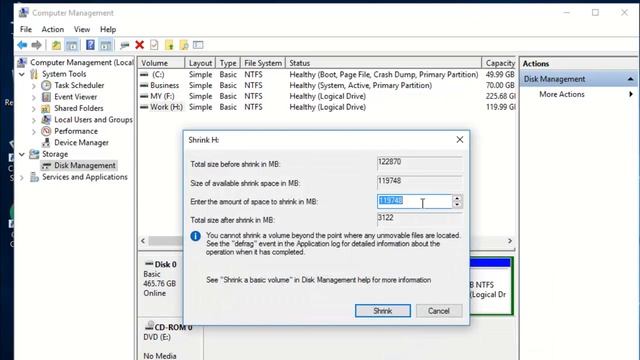Screen dimensions: 640x360
Task: Click the yellow folder open icon
Action: point(169,45)
